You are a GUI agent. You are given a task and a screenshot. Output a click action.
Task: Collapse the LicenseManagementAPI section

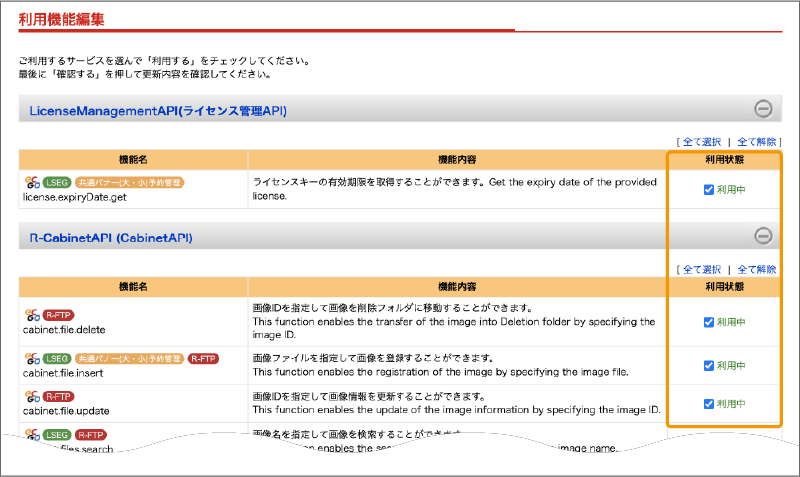click(x=763, y=109)
